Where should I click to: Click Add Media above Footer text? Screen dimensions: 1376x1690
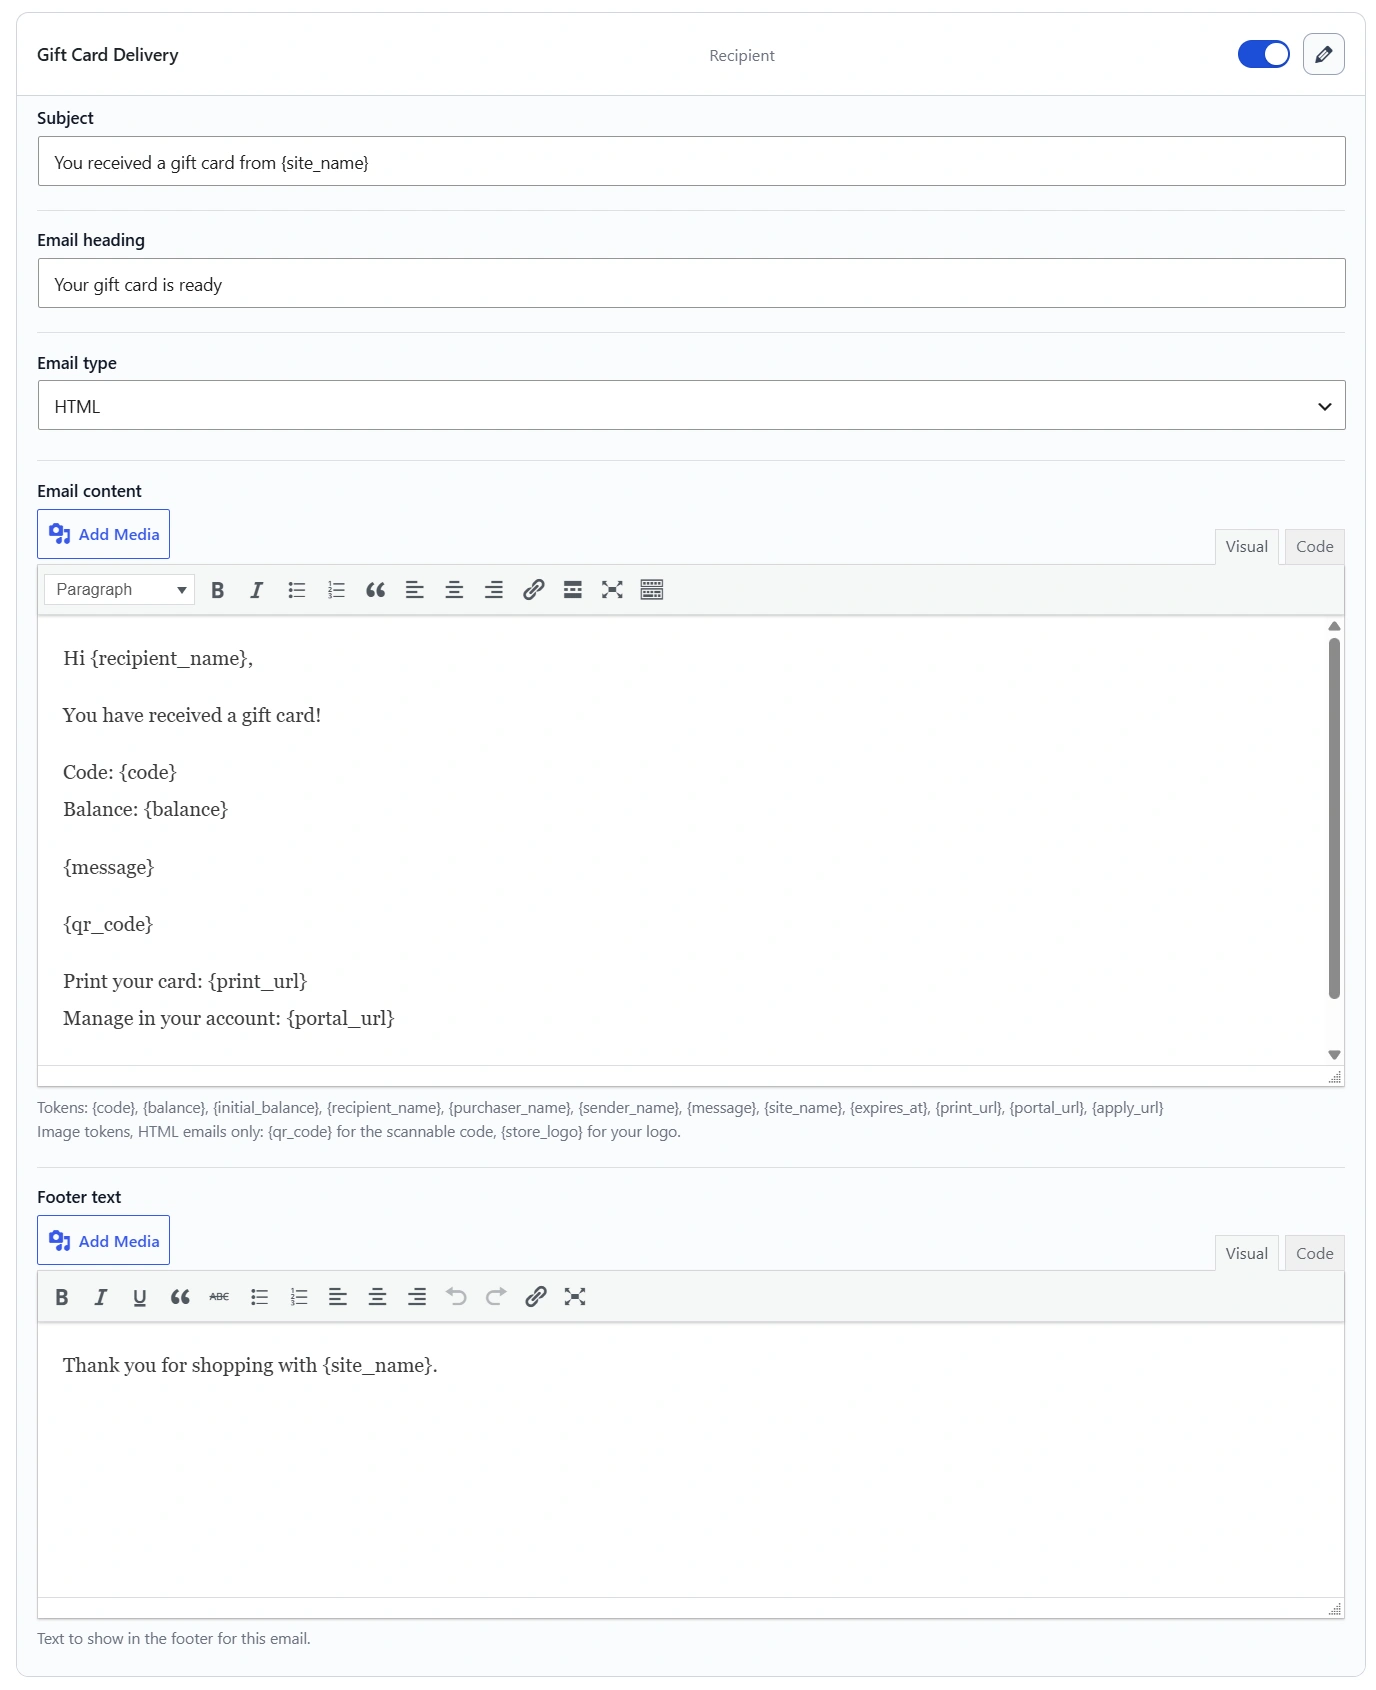point(104,1240)
